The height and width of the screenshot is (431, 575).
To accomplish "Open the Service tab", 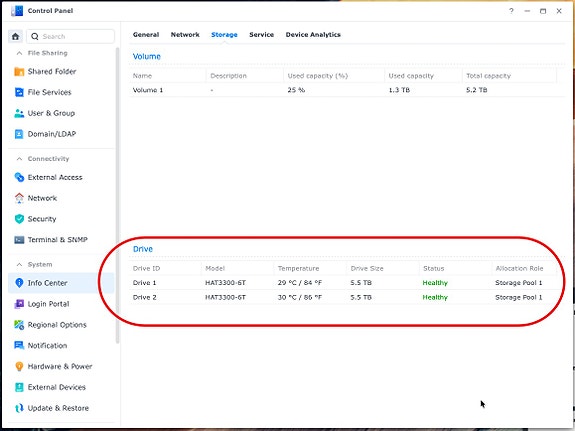I will coord(261,34).
